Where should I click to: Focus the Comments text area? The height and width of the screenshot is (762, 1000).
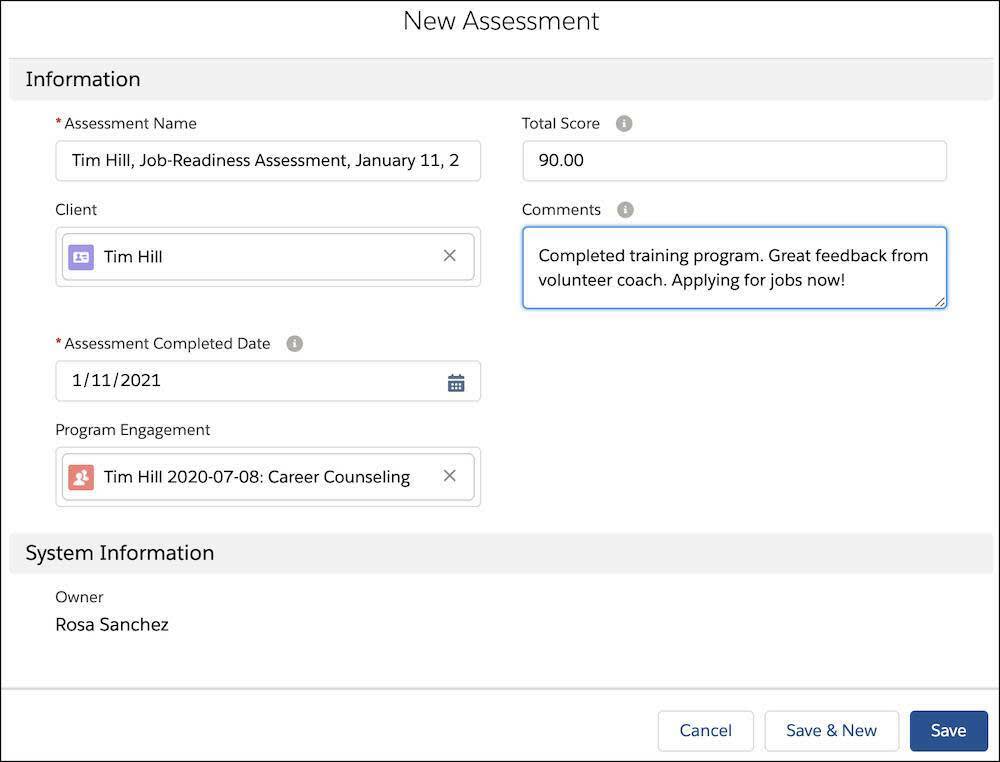734,268
